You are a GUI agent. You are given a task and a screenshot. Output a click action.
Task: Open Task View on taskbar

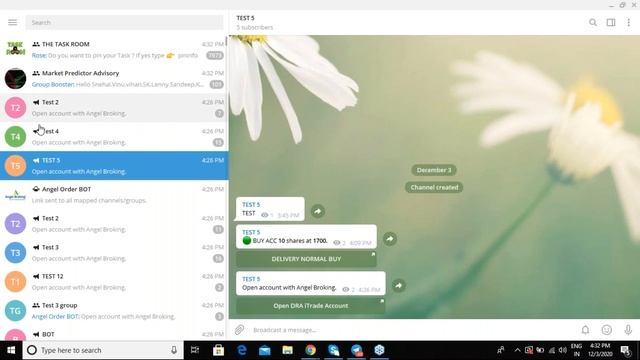[x=195, y=350]
